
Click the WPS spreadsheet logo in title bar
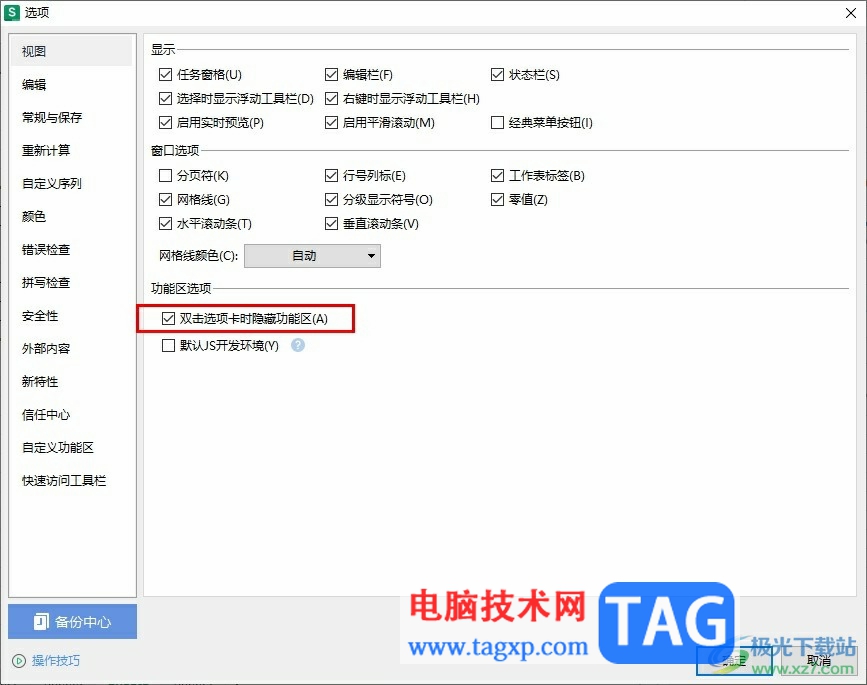click(12, 12)
